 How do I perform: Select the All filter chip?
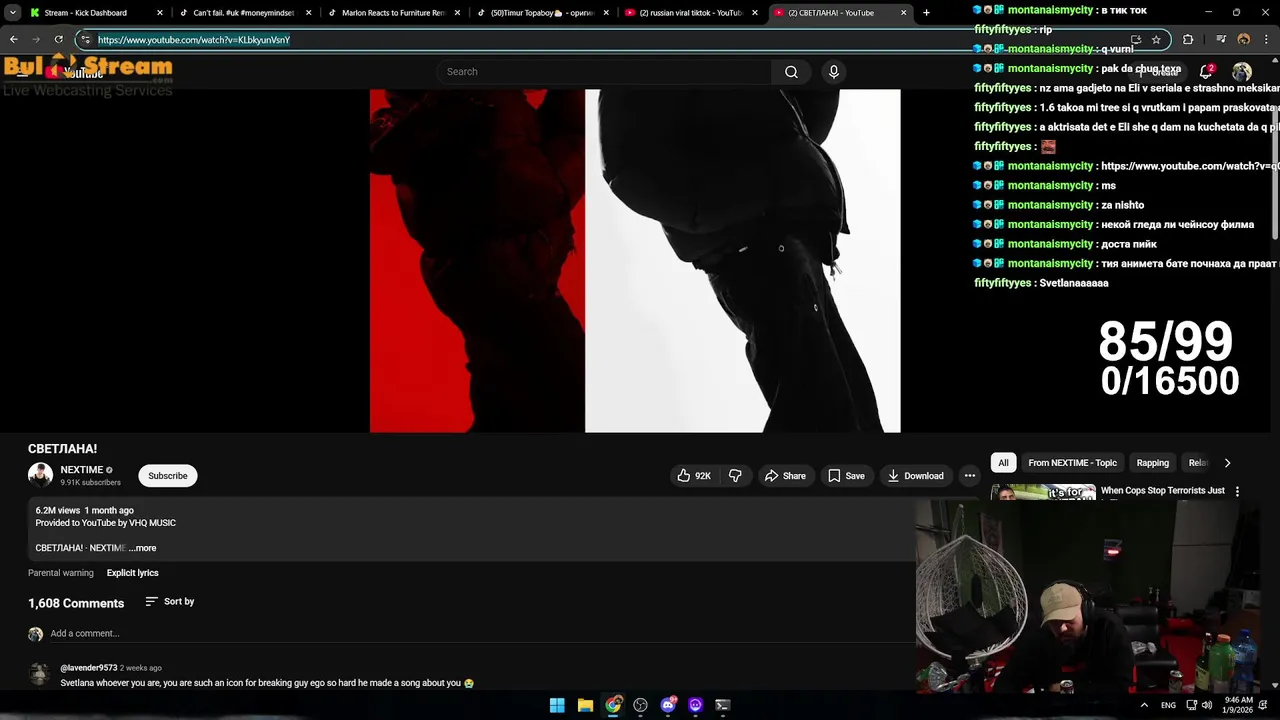coord(1003,463)
